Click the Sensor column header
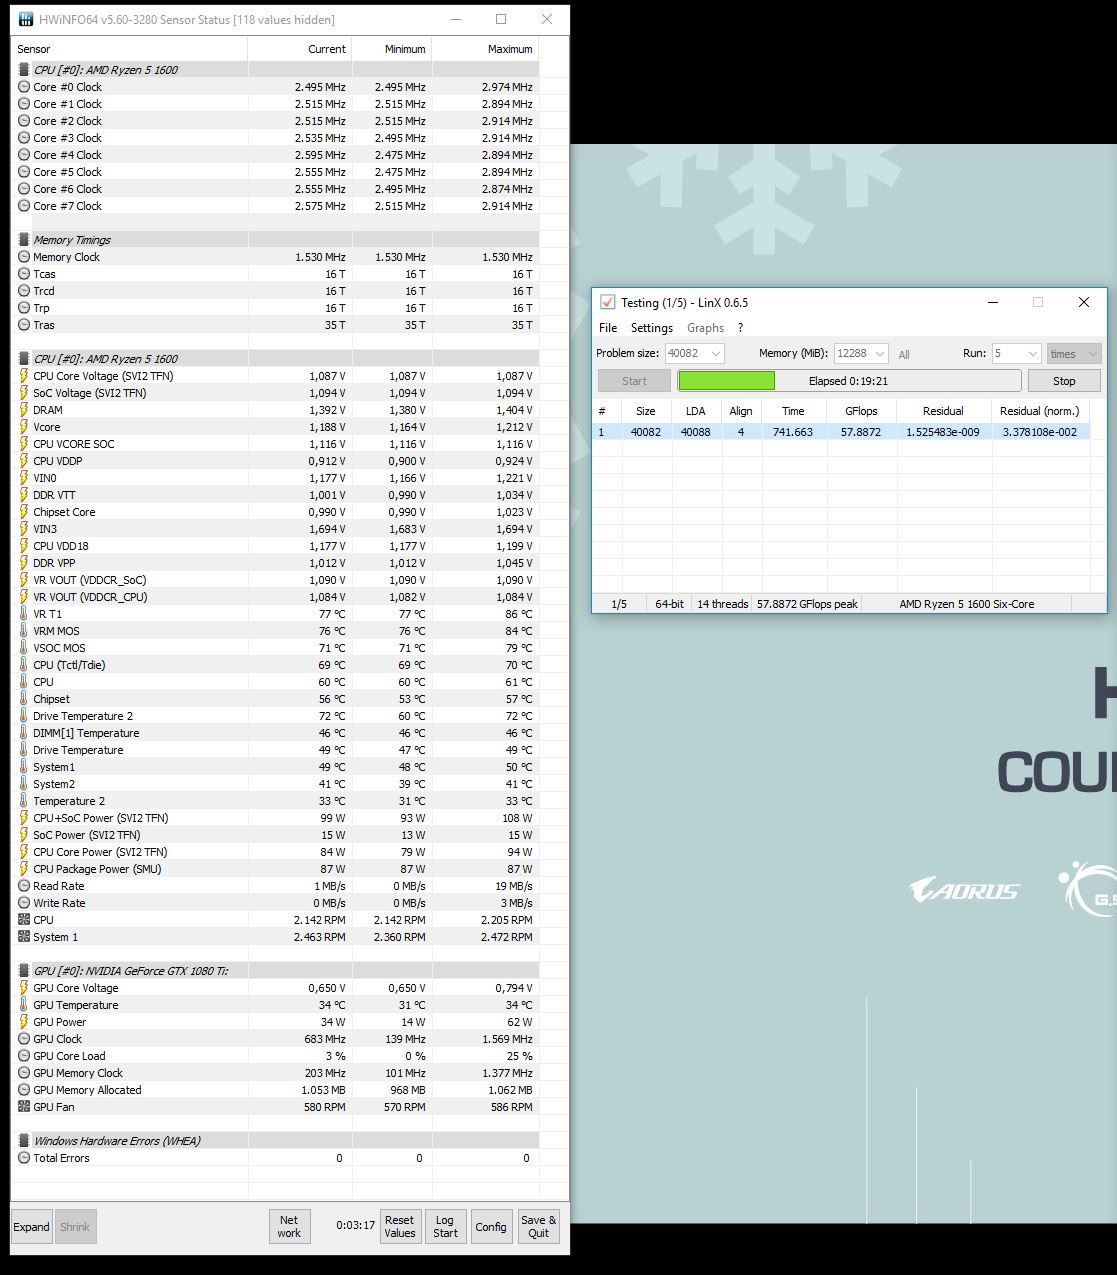 click(x=129, y=49)
